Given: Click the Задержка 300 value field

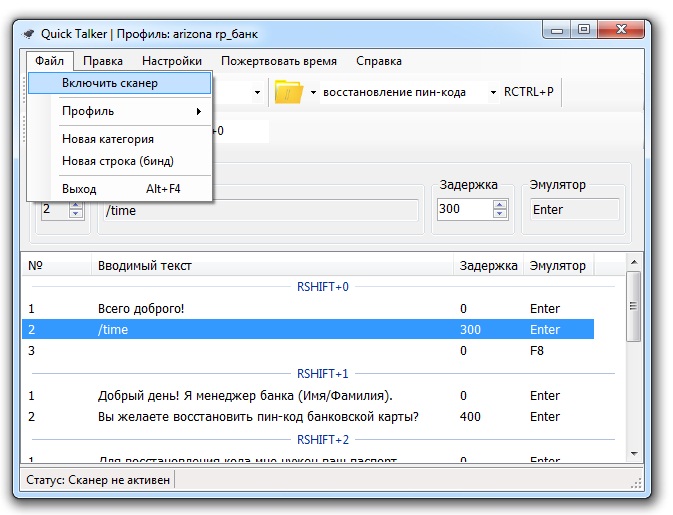Looking at the screenshot, I should coord(465,209).
